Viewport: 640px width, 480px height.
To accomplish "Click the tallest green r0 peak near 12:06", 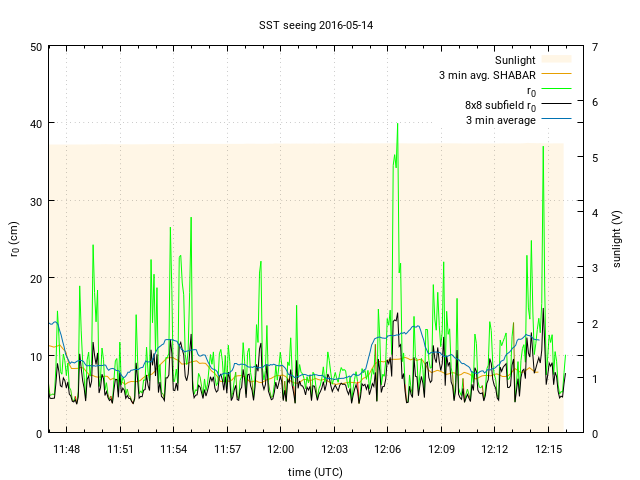I will (398, 125).
